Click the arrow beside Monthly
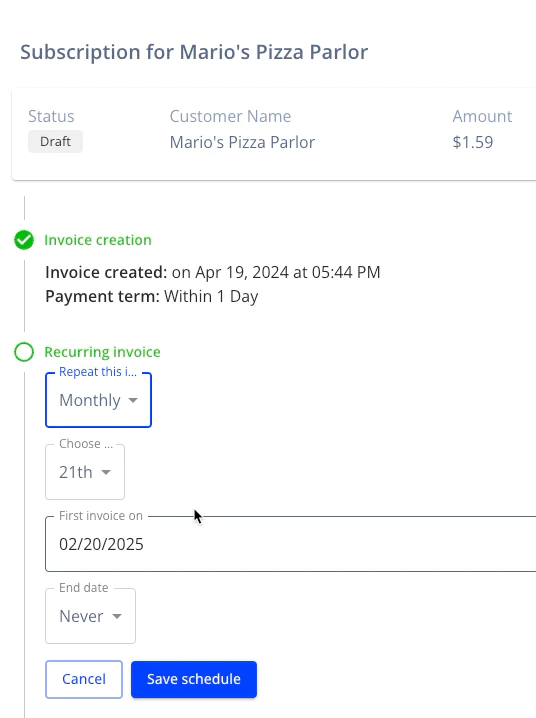 point(133,401)
